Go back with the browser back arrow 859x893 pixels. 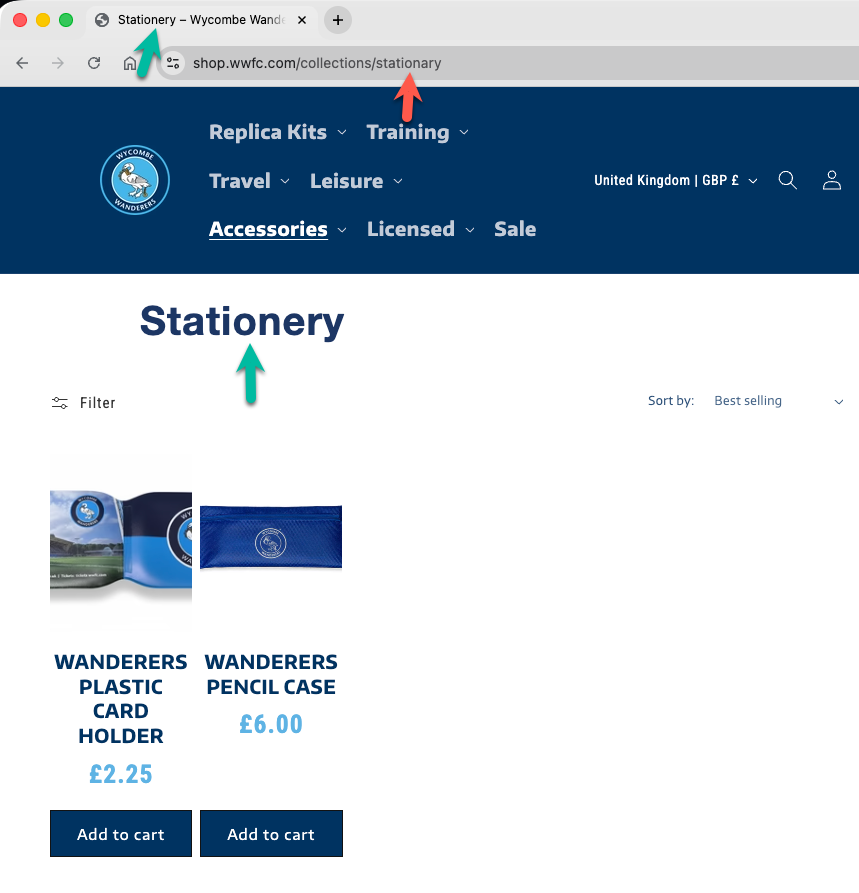coord(22,63)
